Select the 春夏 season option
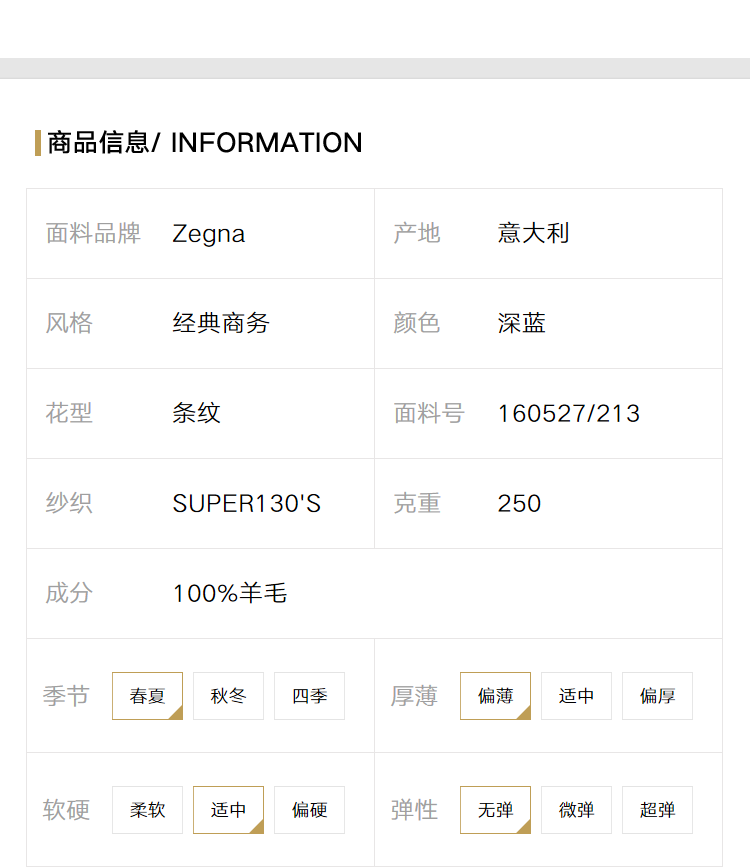 click(x=147, y=696)
